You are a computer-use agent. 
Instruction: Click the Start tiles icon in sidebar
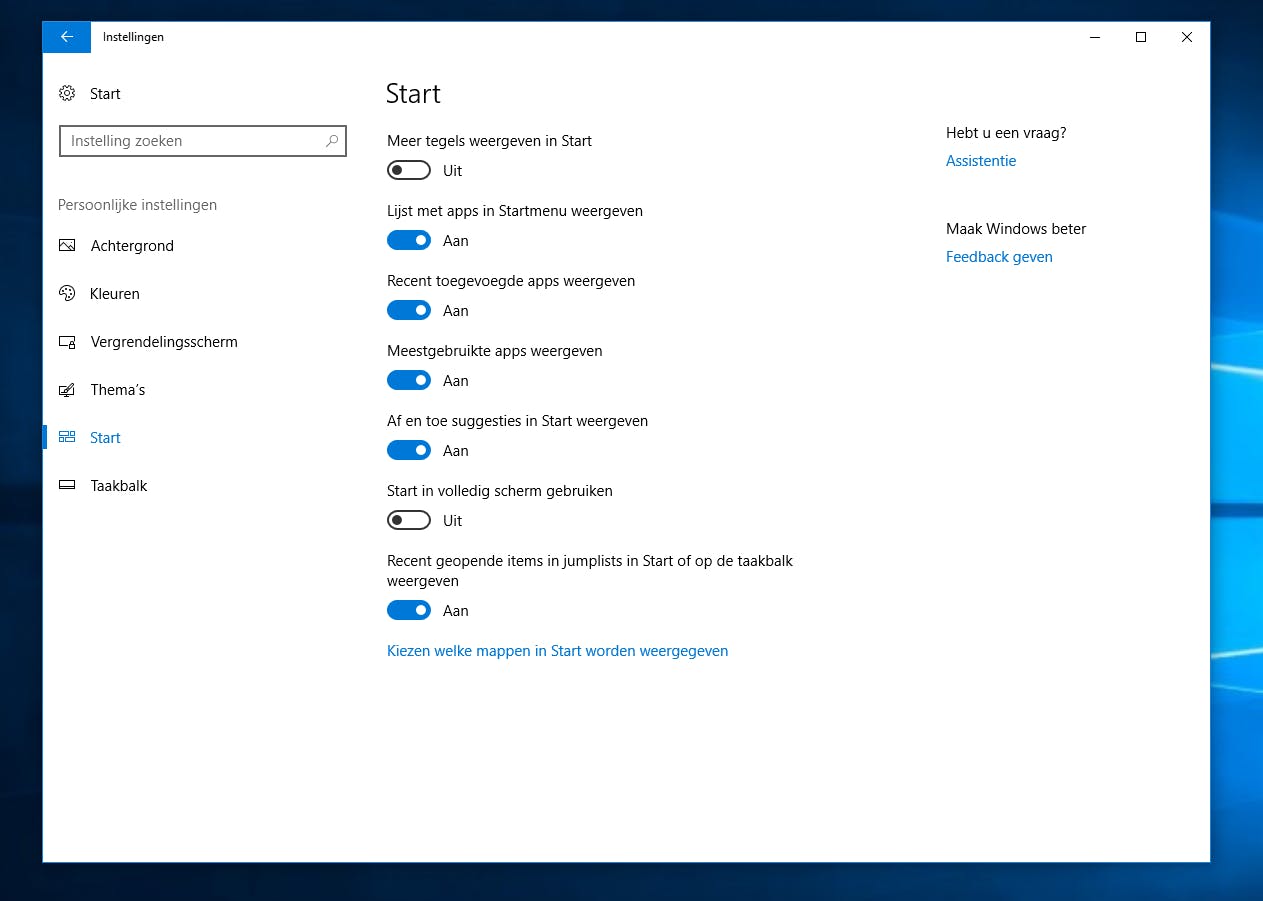(67, 437)
